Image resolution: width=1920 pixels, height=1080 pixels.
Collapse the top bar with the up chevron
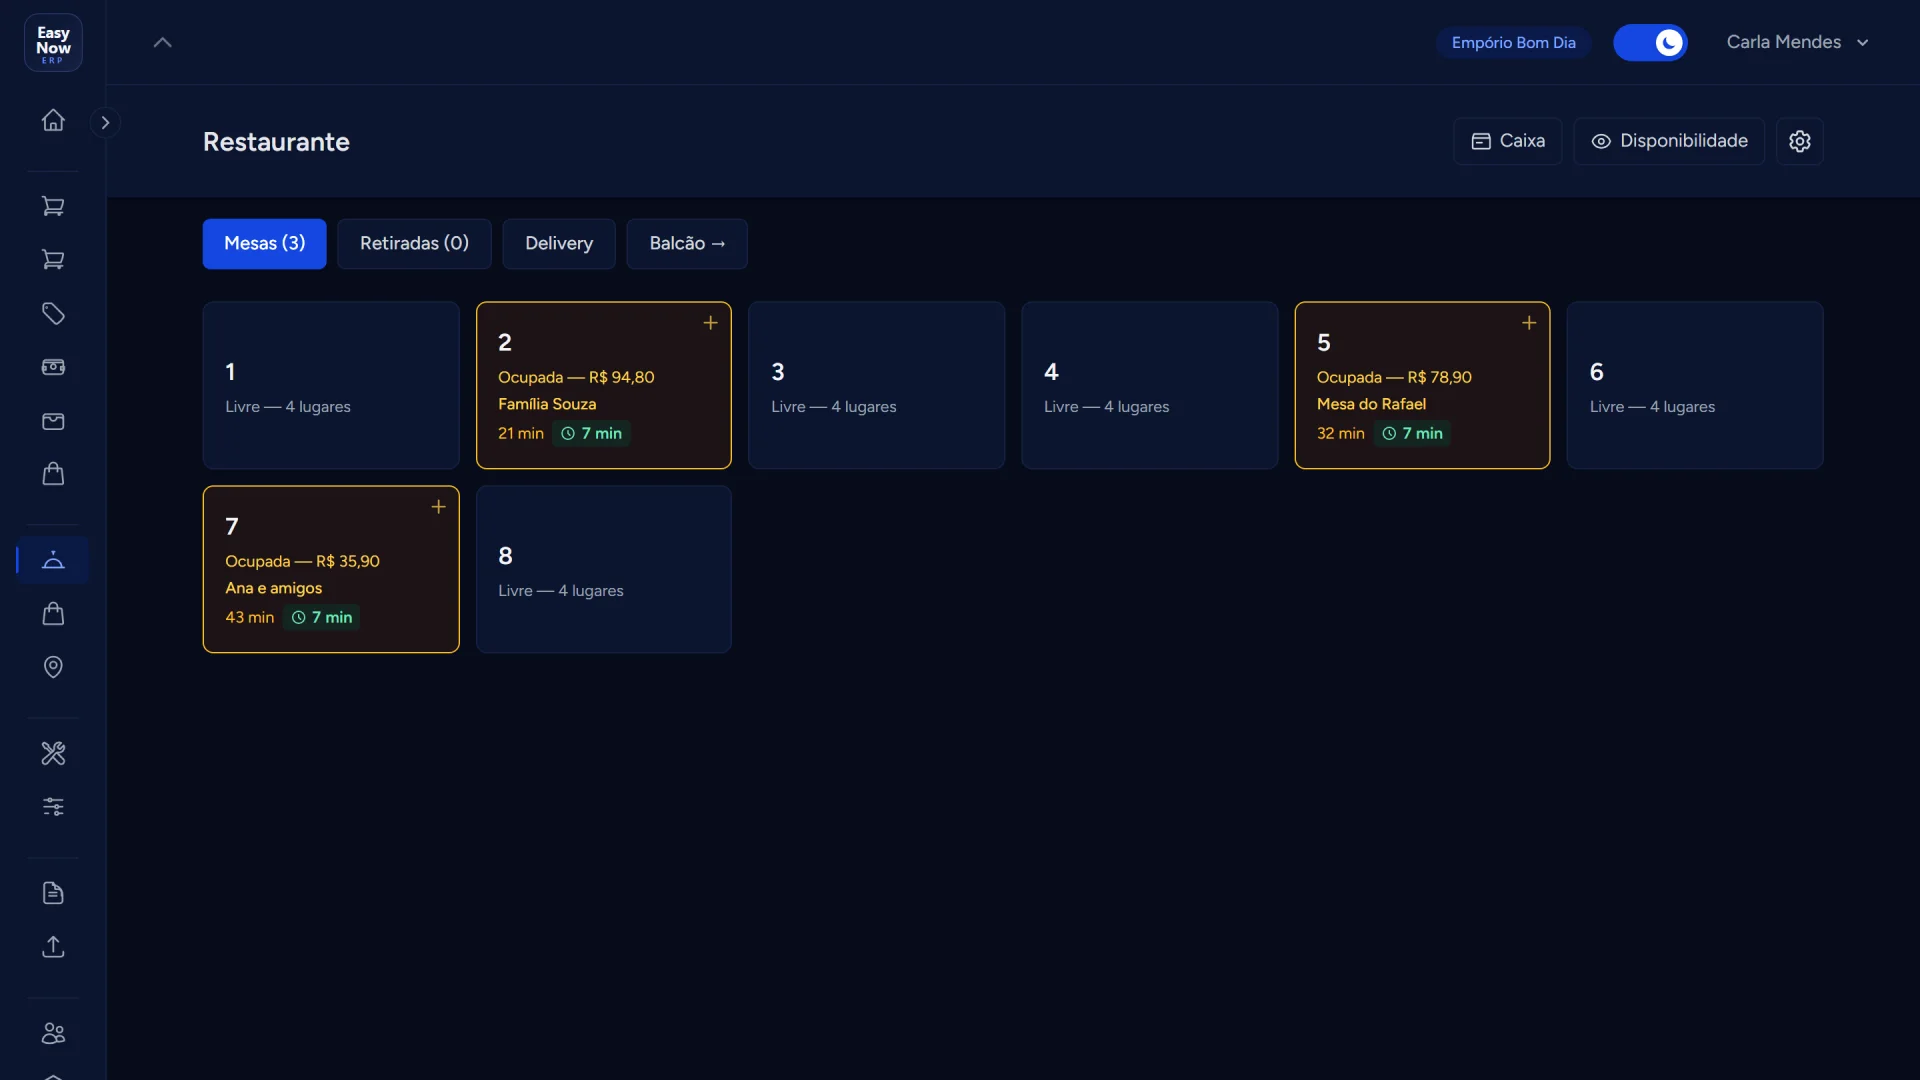click(162, 42)
